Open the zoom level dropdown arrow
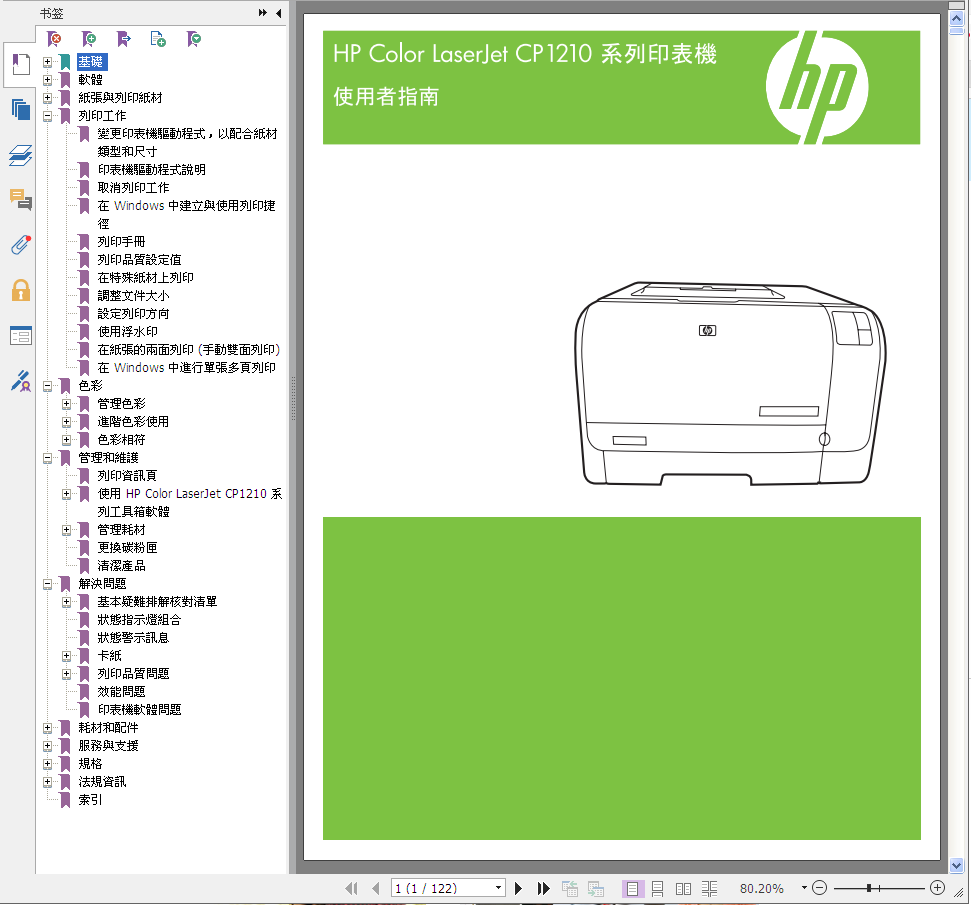Viewport: 971px width, 905px height. coord(804,888)
